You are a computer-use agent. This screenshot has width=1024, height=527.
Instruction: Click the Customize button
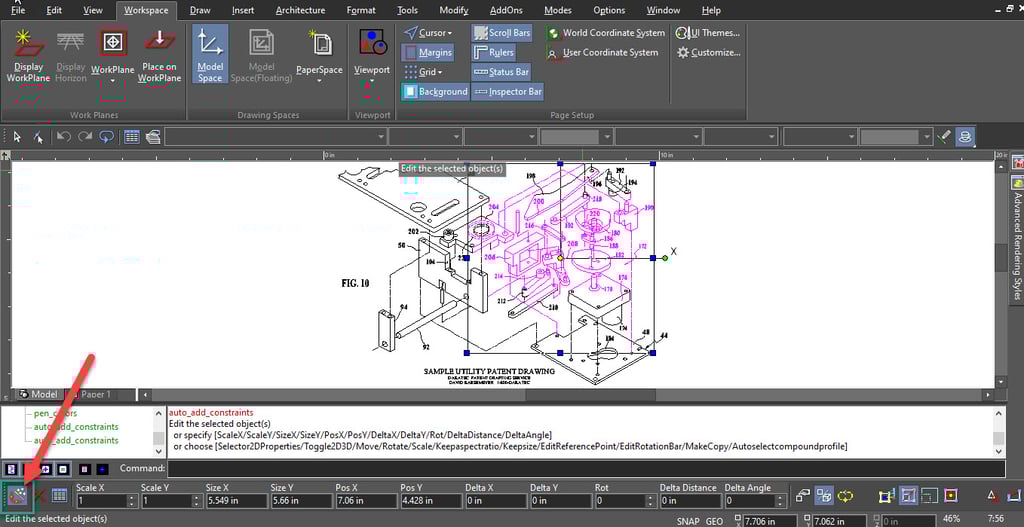(x=708, y=53)
